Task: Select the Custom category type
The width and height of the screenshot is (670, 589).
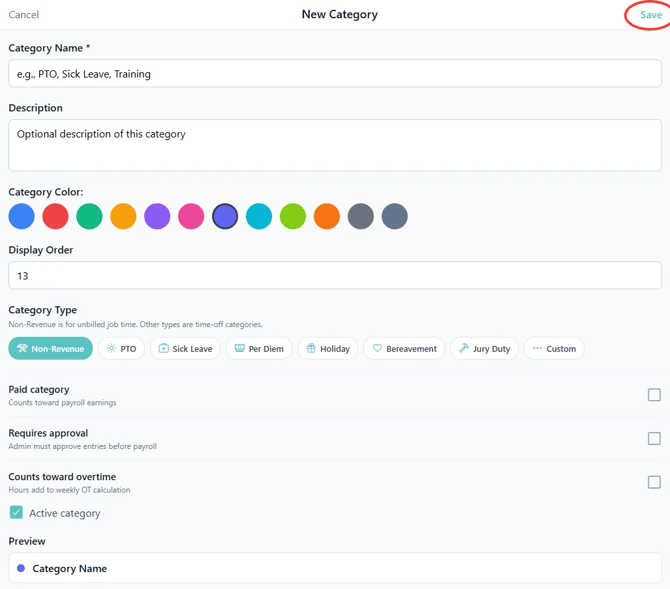Action: 554,348
